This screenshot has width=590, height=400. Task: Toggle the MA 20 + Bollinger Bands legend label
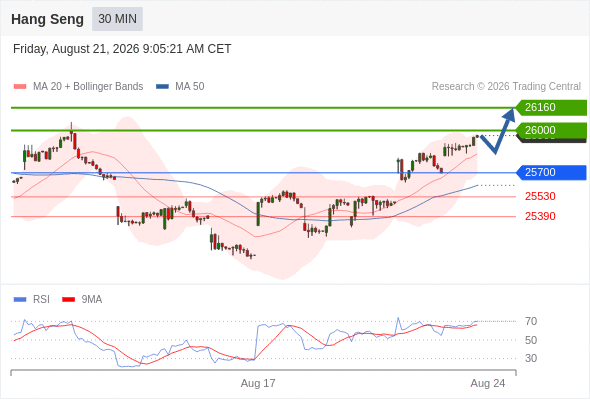[x=88, y=87]
